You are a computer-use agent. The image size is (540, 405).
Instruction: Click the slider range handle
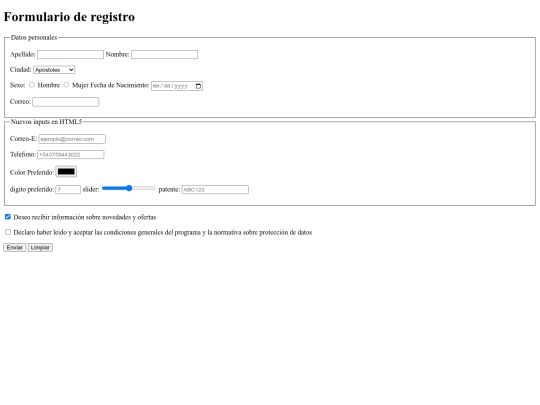[x=129, y=188]
